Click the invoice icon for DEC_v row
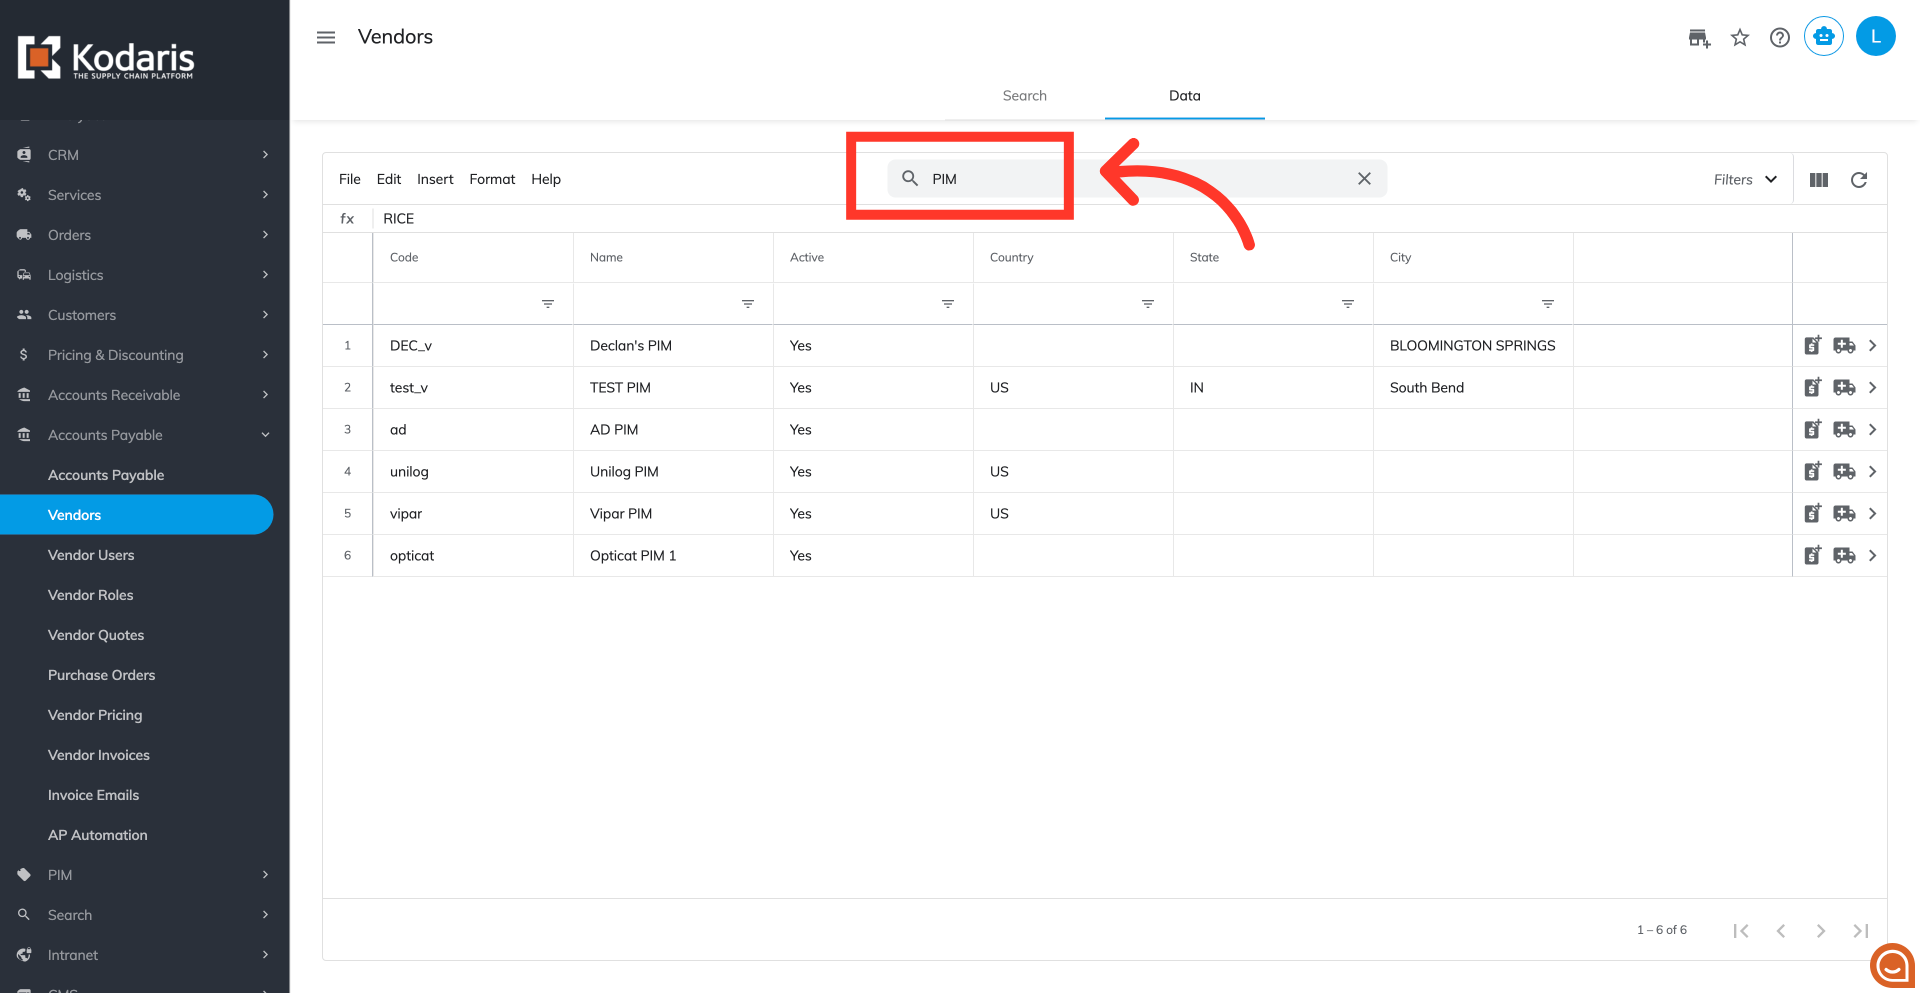Image resolution: width=1920 pixels, height=993 pixels. point(1813,345)
